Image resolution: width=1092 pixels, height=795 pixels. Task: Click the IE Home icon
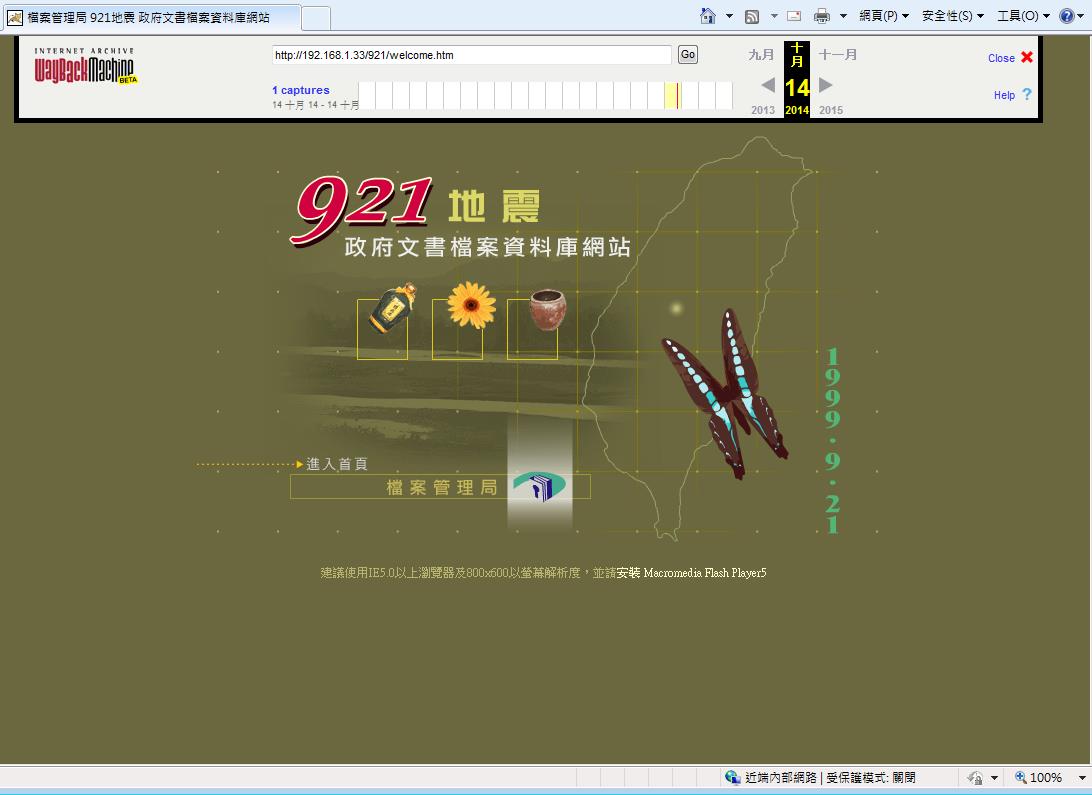708,16
